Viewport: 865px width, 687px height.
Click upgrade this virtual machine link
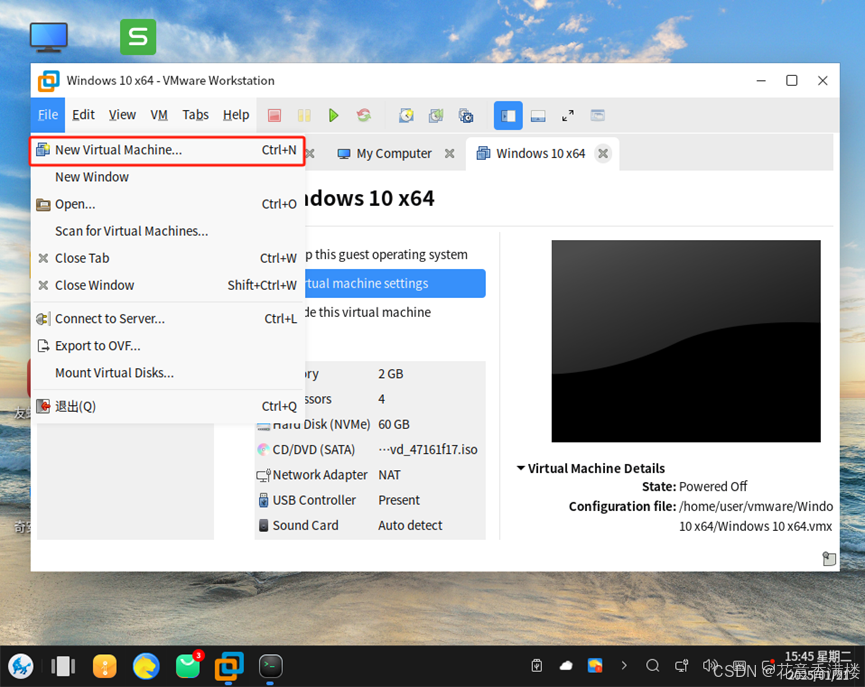click(368, 312)
